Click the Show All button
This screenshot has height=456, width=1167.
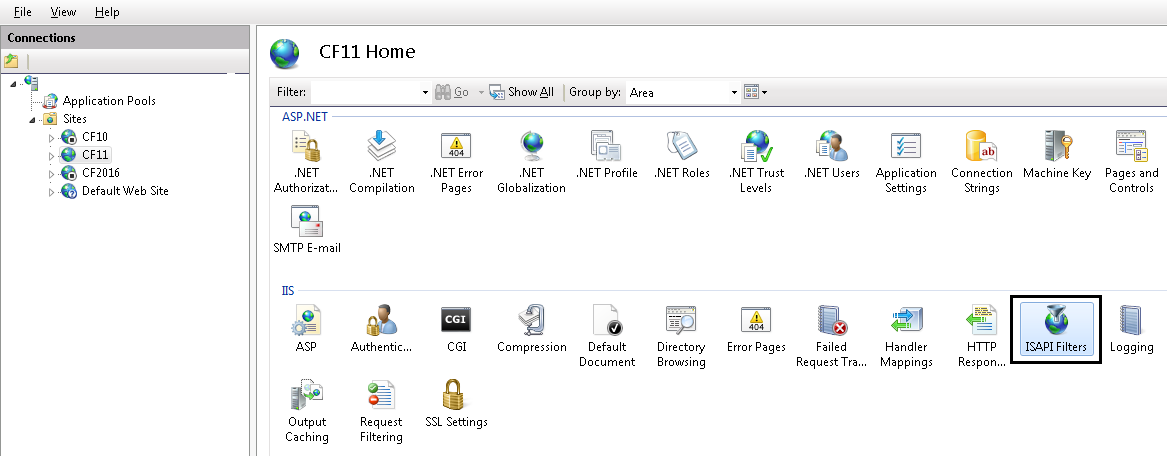(521, 92)
